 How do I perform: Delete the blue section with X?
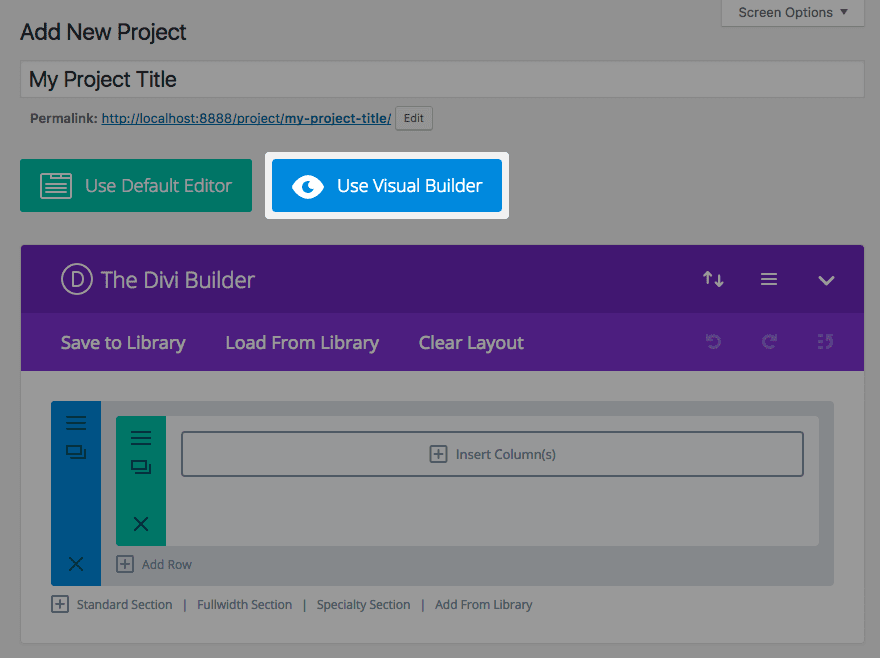(x=76, y=564)
